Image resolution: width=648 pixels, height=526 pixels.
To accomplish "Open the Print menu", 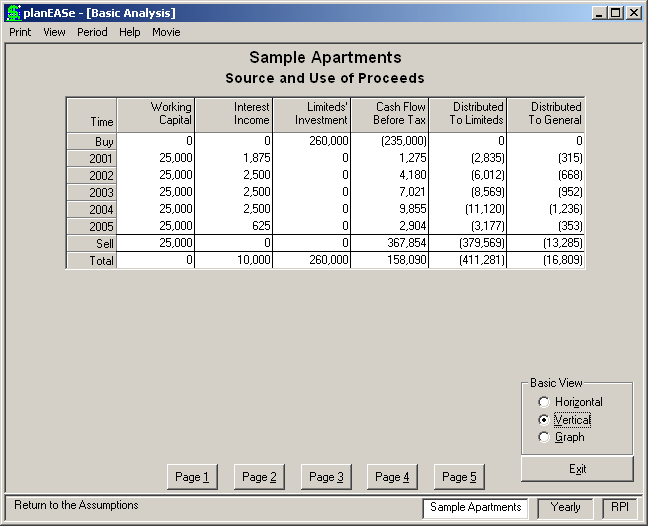I will pyautogui.click(x=20, y=32).
